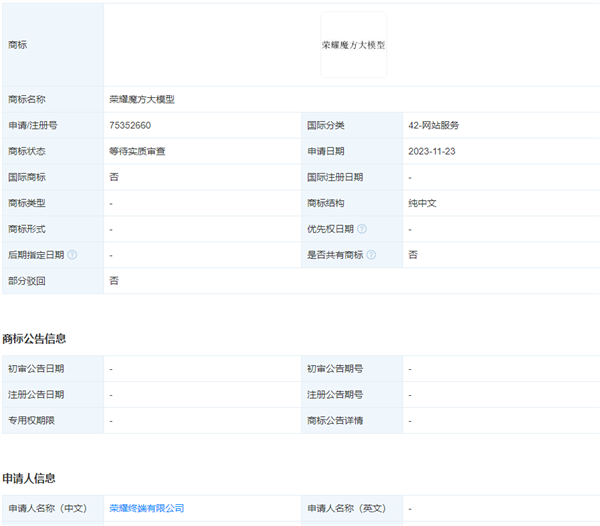Open the 荣耀魔方大模型 trademark image
The height and width of the screenshot is (526, 600).
tap(353, 45)
